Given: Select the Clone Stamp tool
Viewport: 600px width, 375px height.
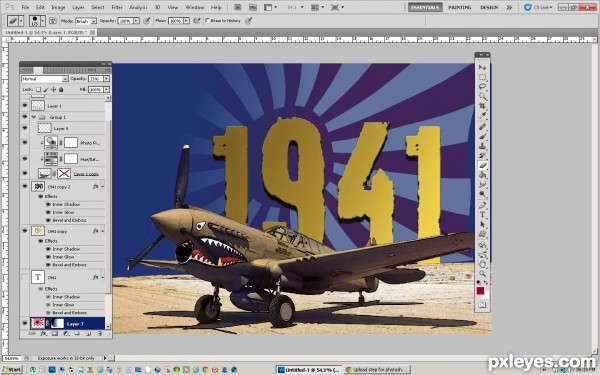Looking at the screenshot, I should point(483,146).
